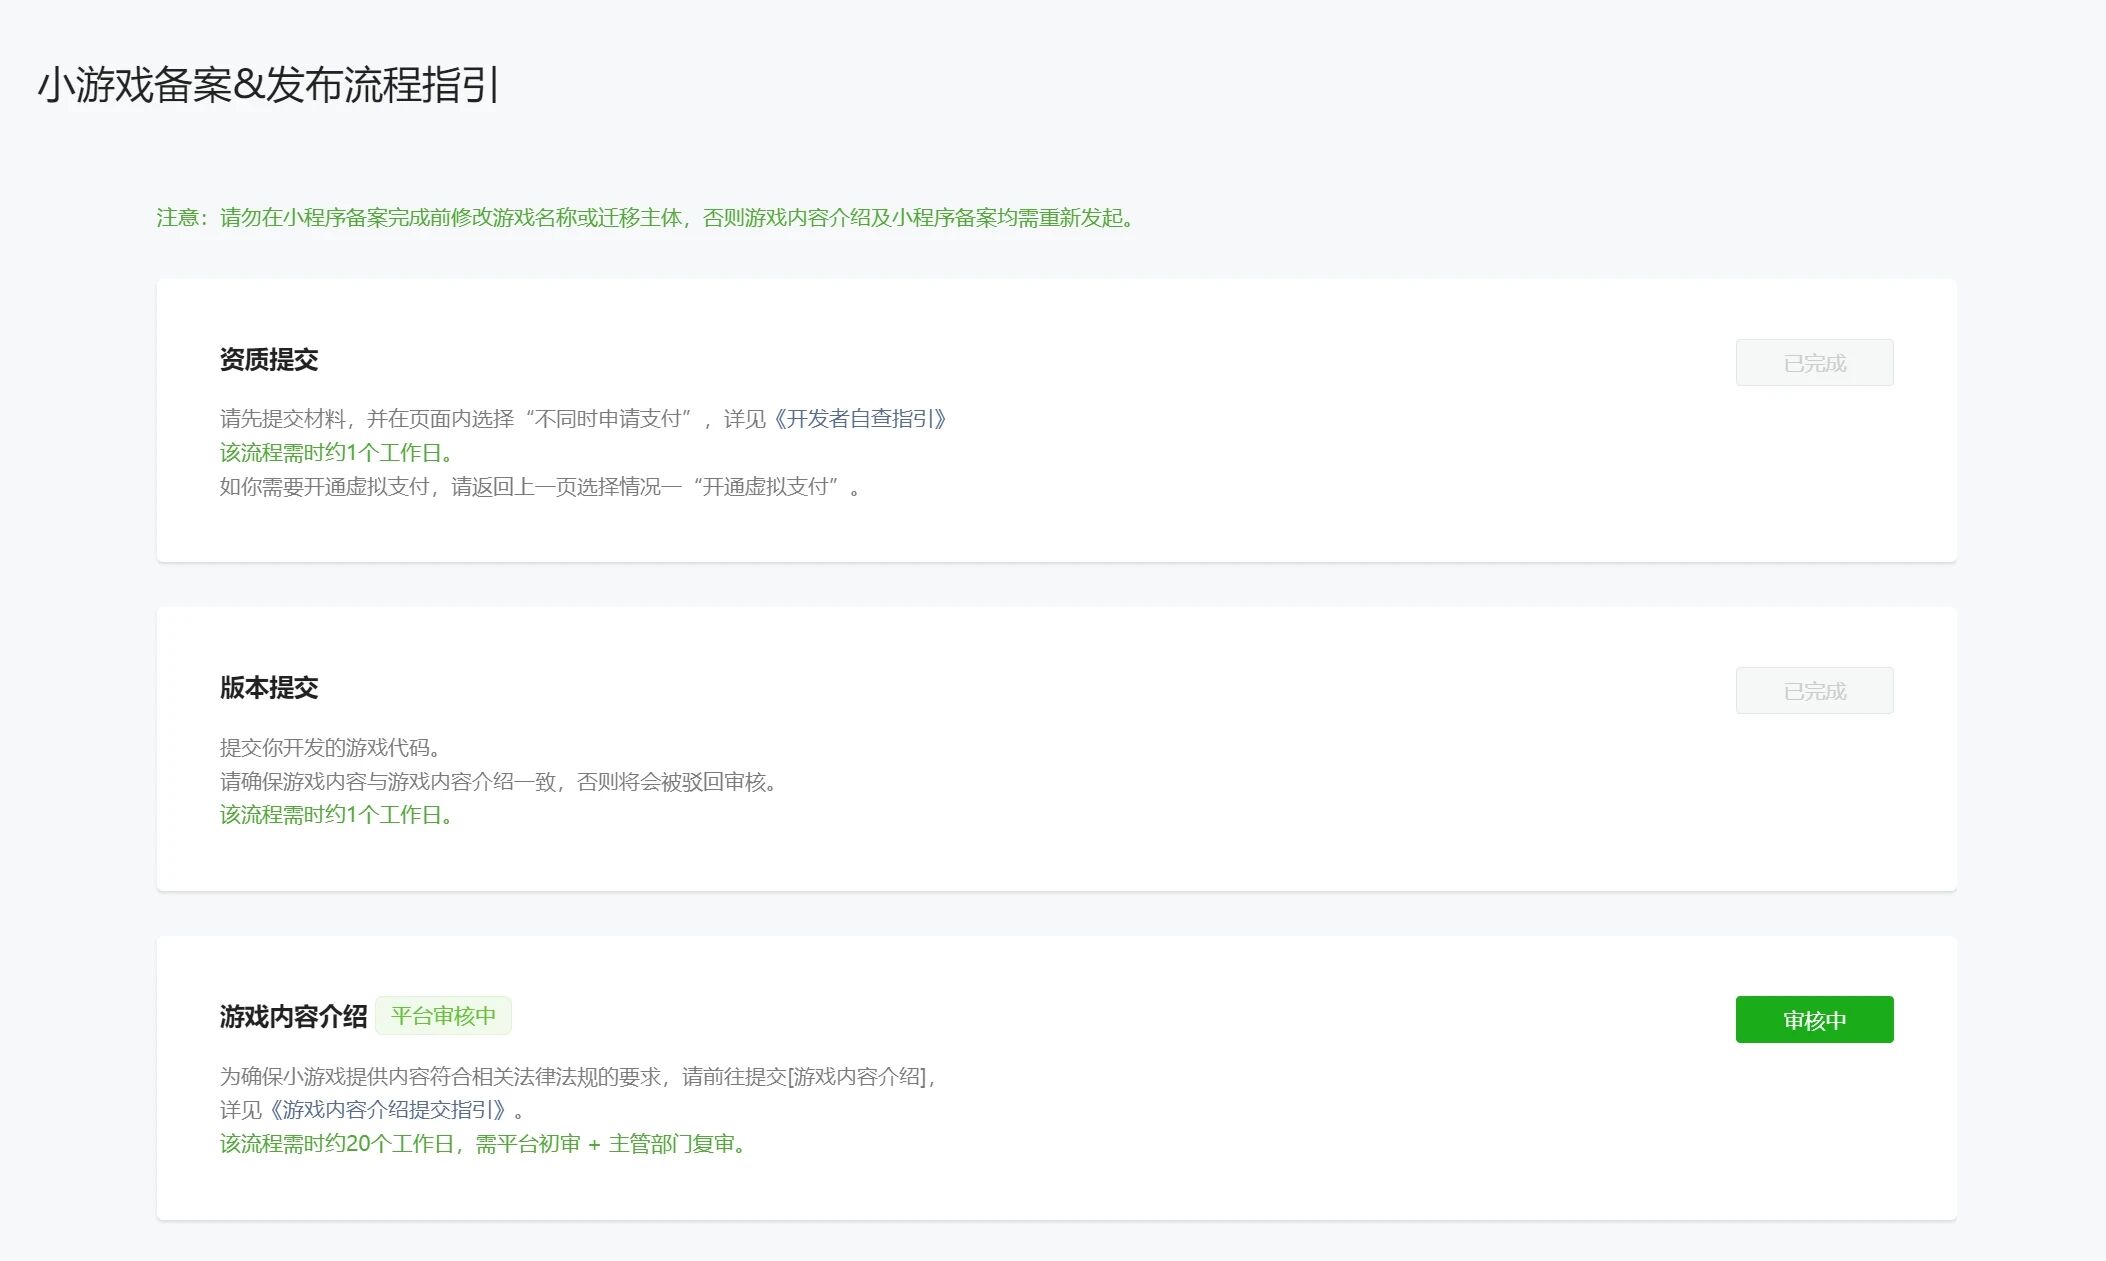Click the 已完成 button in 版本提交 card
This screenshot has height=1261, width=2106.
[1814, 691]
